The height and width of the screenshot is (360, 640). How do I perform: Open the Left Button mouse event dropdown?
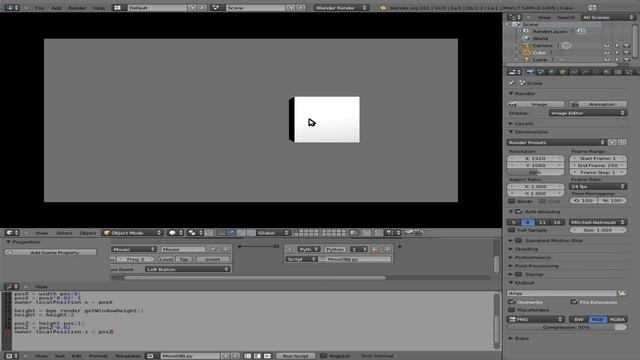click(188, 269)
